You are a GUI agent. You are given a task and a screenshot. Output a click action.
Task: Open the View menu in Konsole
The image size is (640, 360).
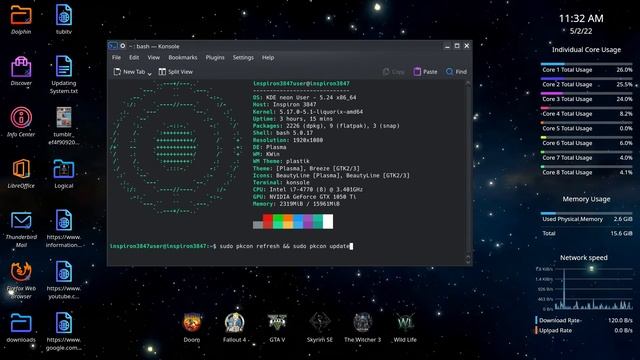[153, 58]
